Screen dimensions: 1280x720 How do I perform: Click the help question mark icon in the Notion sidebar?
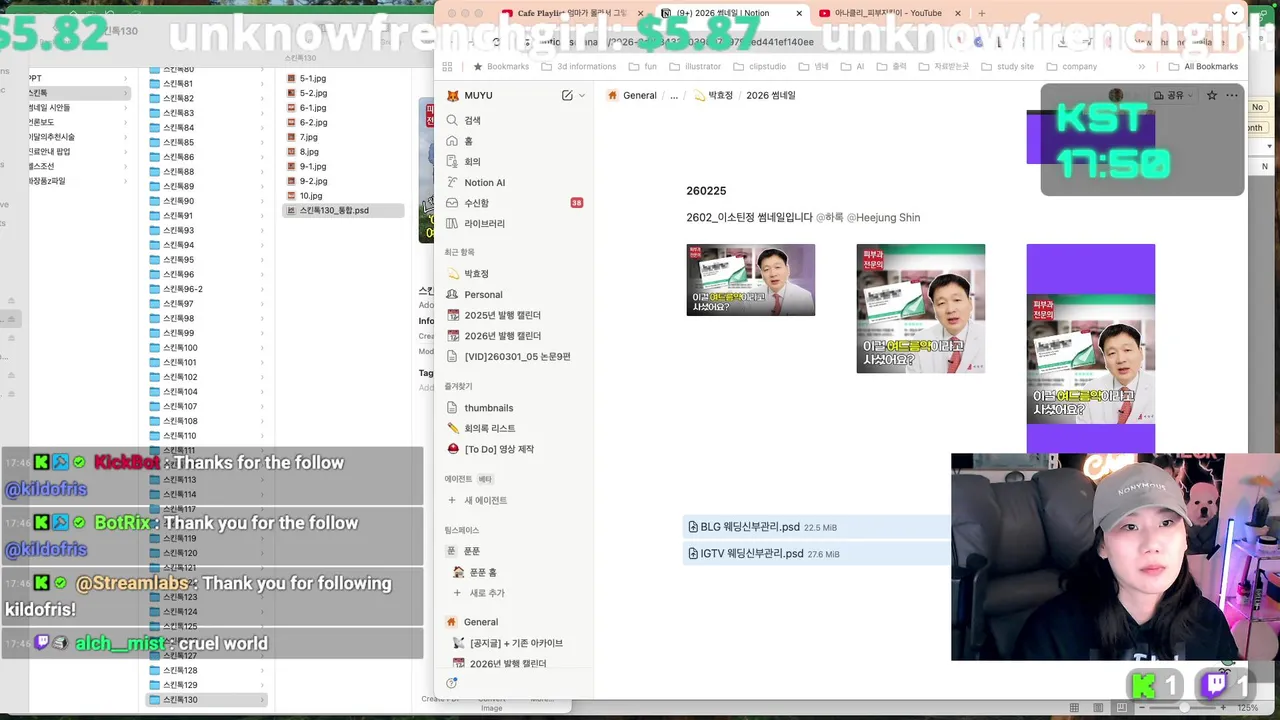(x=452, y=683)
